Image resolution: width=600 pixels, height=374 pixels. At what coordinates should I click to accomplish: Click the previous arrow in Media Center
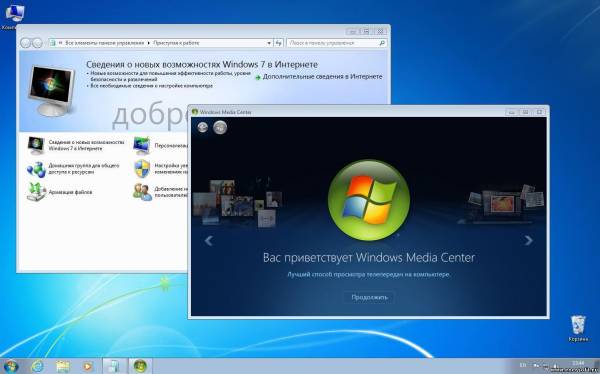(x=209, y=240)
